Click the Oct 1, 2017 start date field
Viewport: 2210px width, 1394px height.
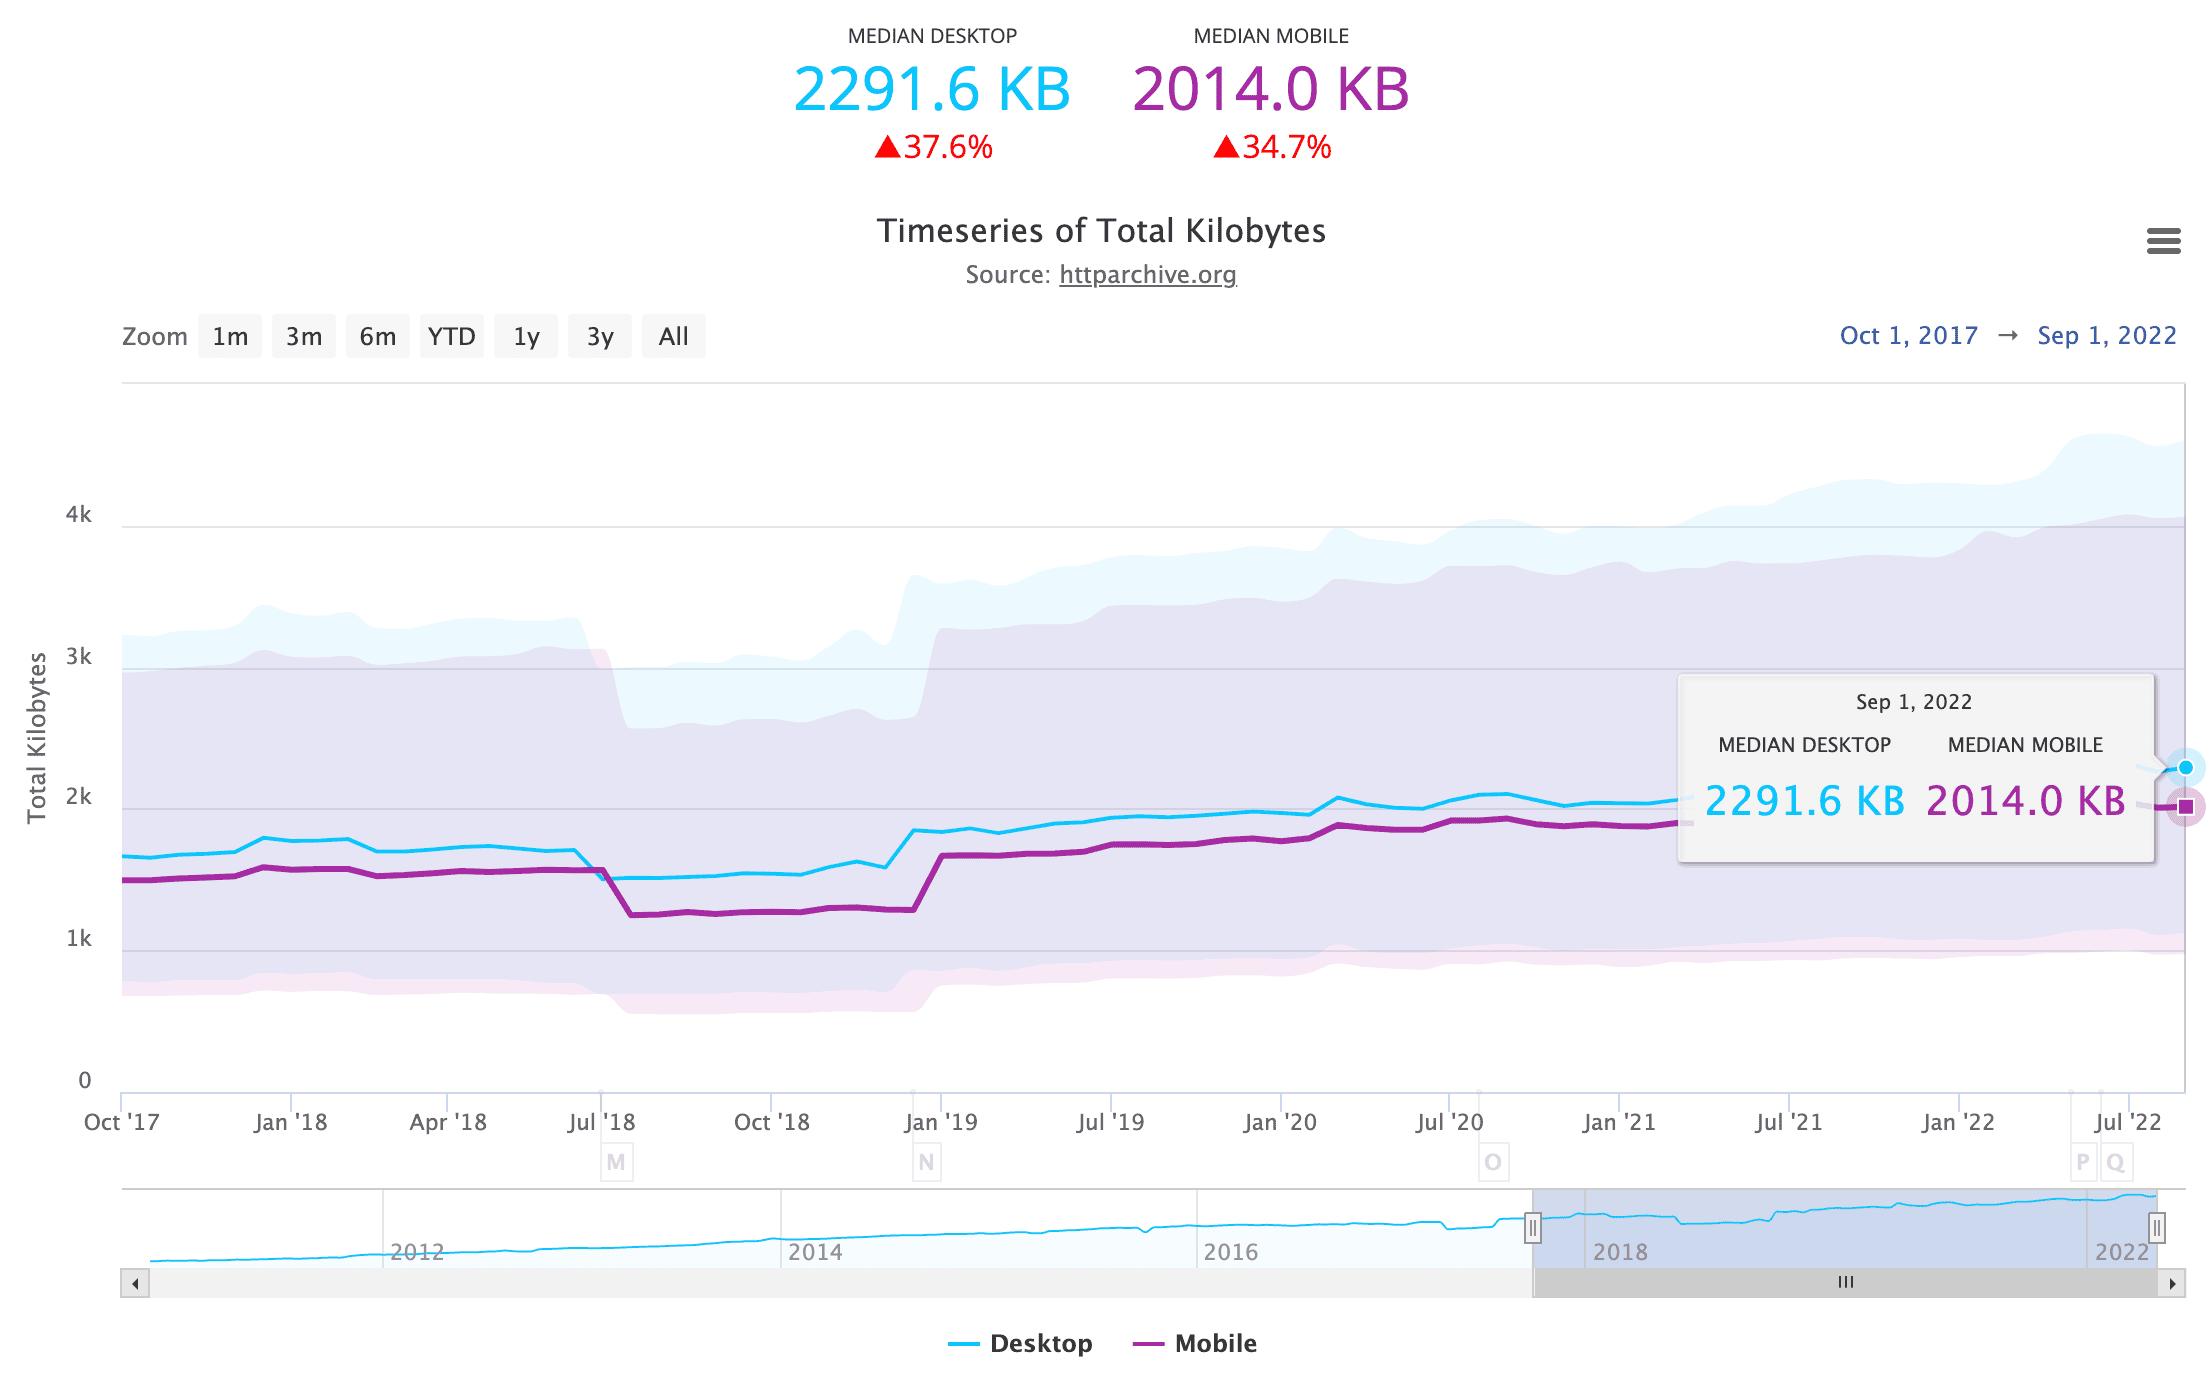1908,336
